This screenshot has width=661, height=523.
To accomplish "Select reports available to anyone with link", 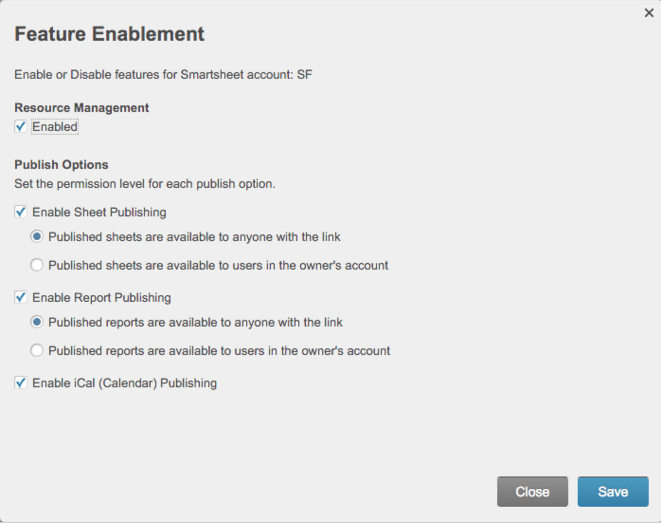I will [37, 322].
